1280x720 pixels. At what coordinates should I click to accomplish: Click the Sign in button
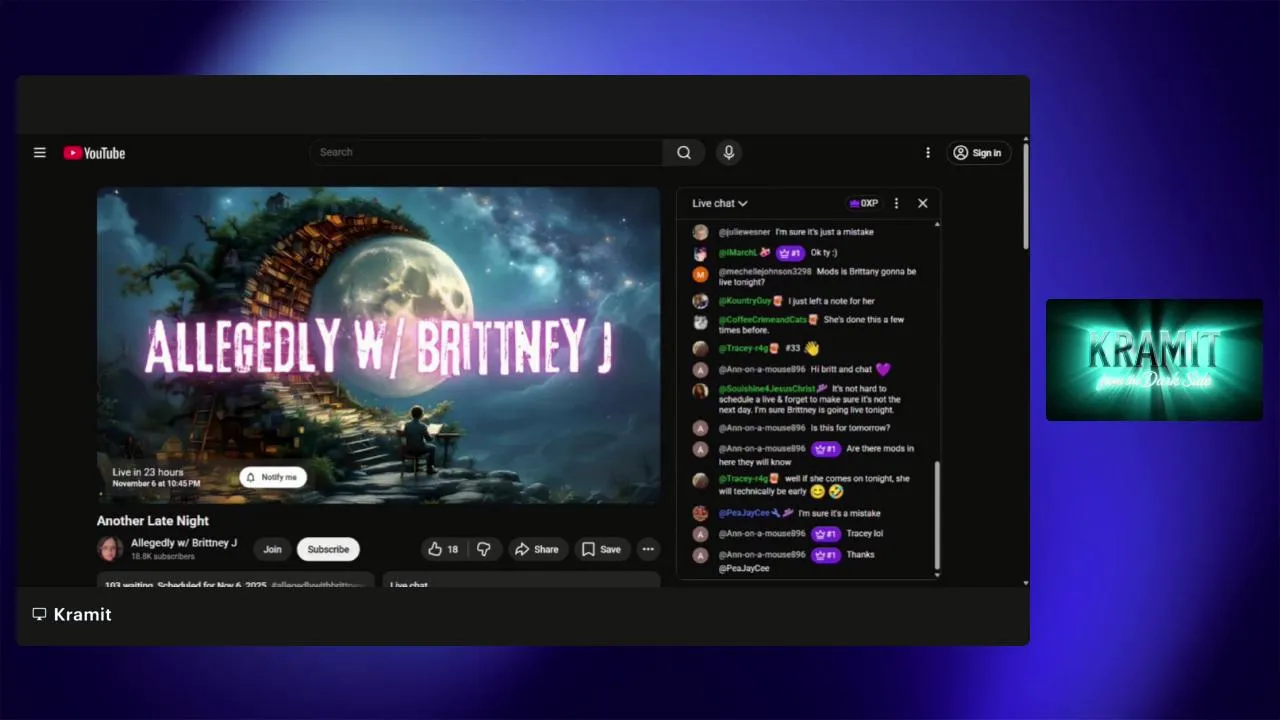click(x=978, y=153)
